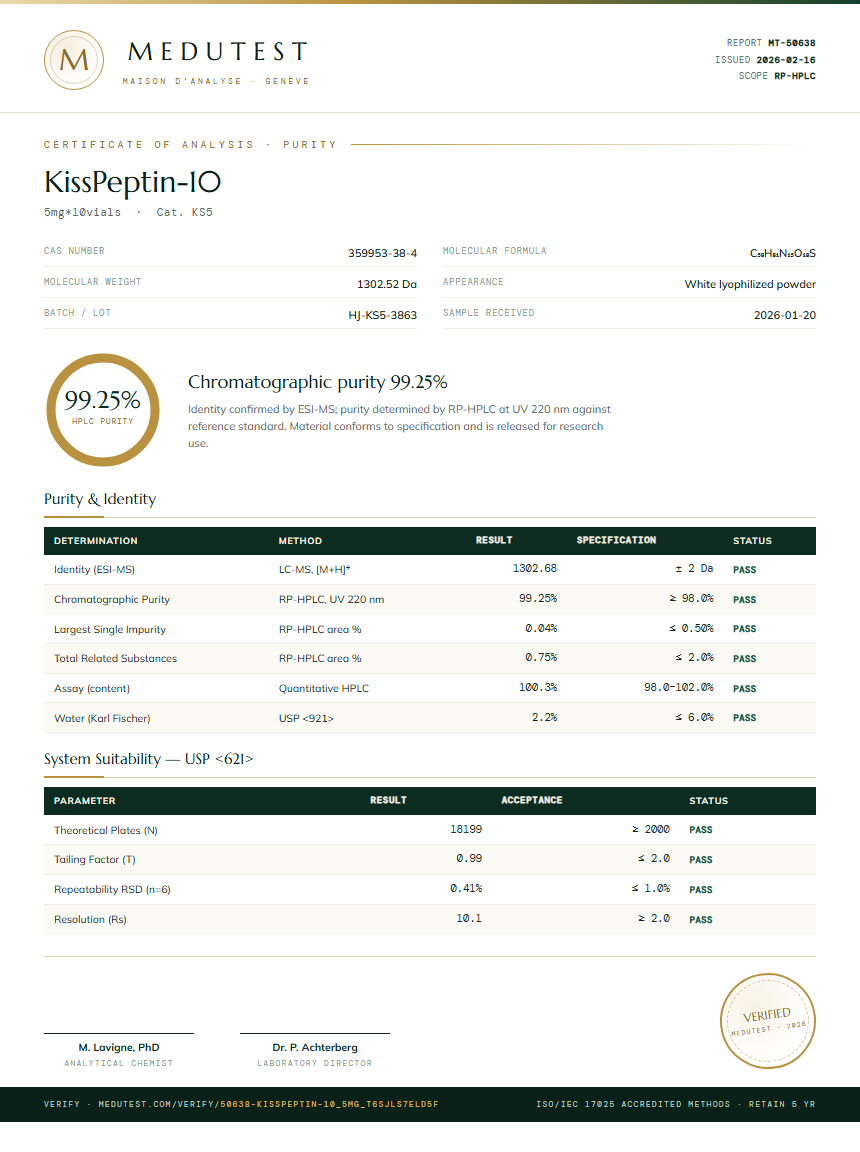Screen dimensions: 860x1152
Task: Select the Quantitative HPLC method cell
Action: (324, 688)
